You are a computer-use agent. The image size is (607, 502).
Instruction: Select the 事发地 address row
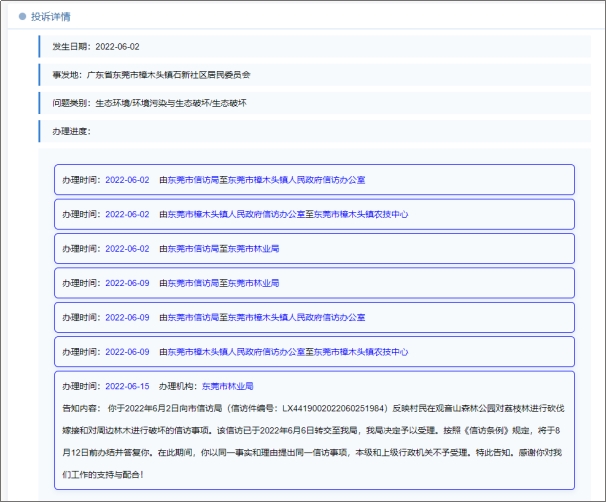click(x=315, y=75)
